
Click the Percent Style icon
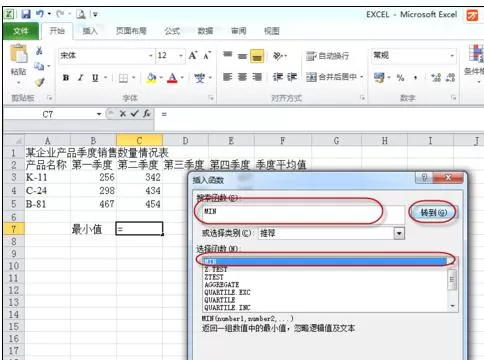[x=400, y=78]
